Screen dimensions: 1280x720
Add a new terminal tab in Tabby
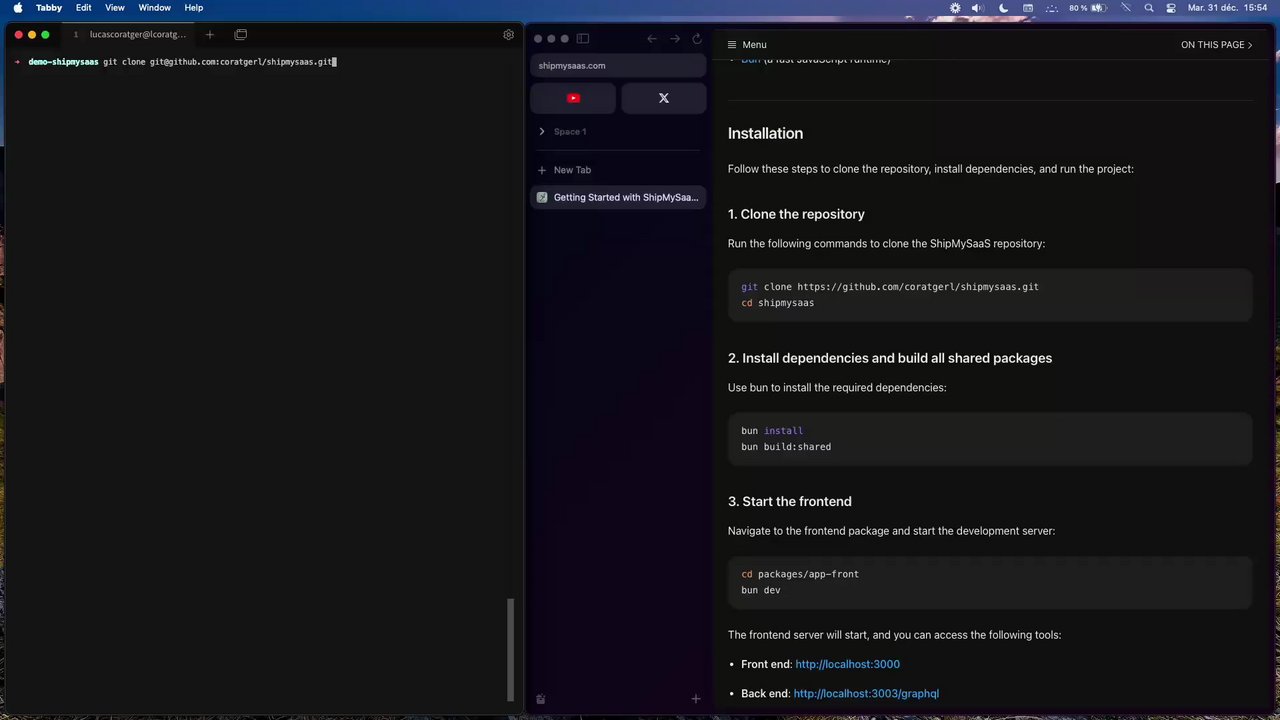[x=209, y=34]
